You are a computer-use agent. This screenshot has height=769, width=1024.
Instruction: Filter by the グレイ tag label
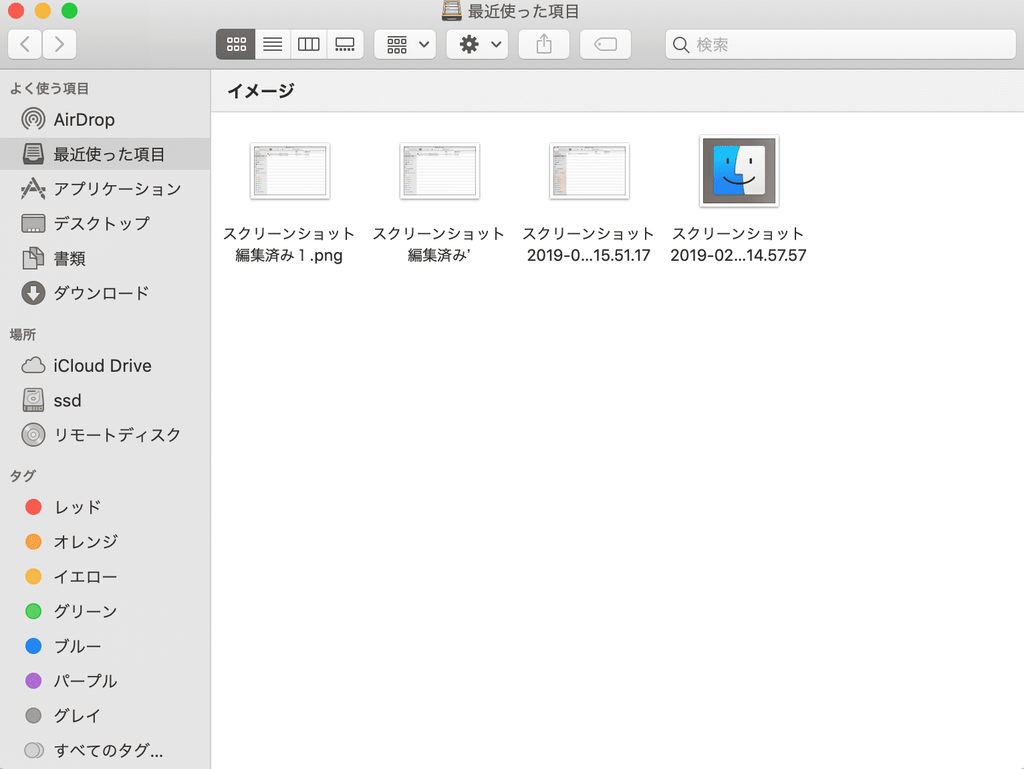(78, 715)
